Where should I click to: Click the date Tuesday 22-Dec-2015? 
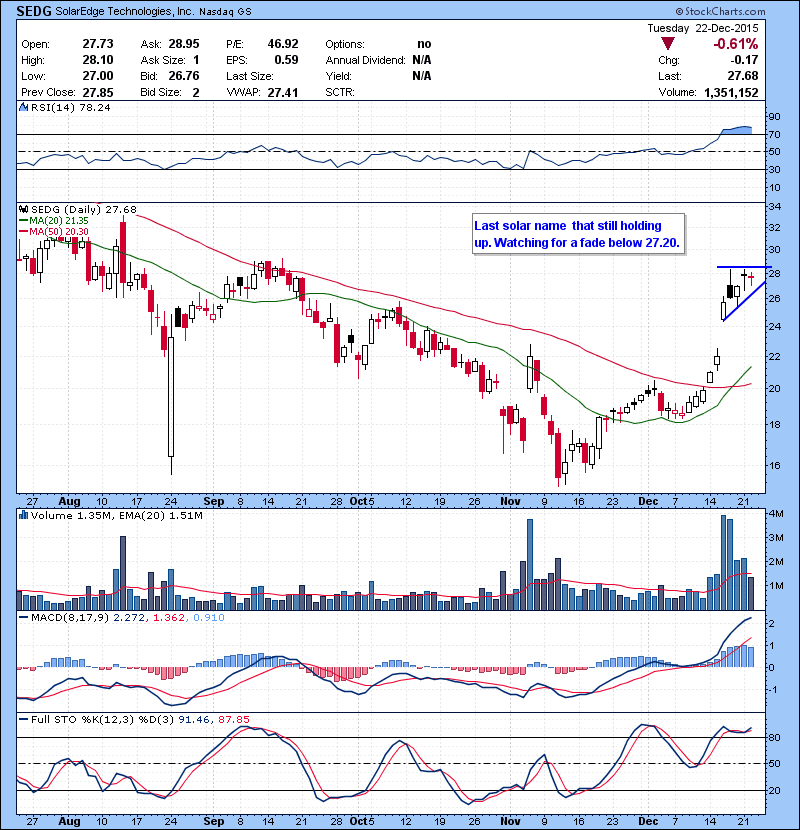coord(703,28)
